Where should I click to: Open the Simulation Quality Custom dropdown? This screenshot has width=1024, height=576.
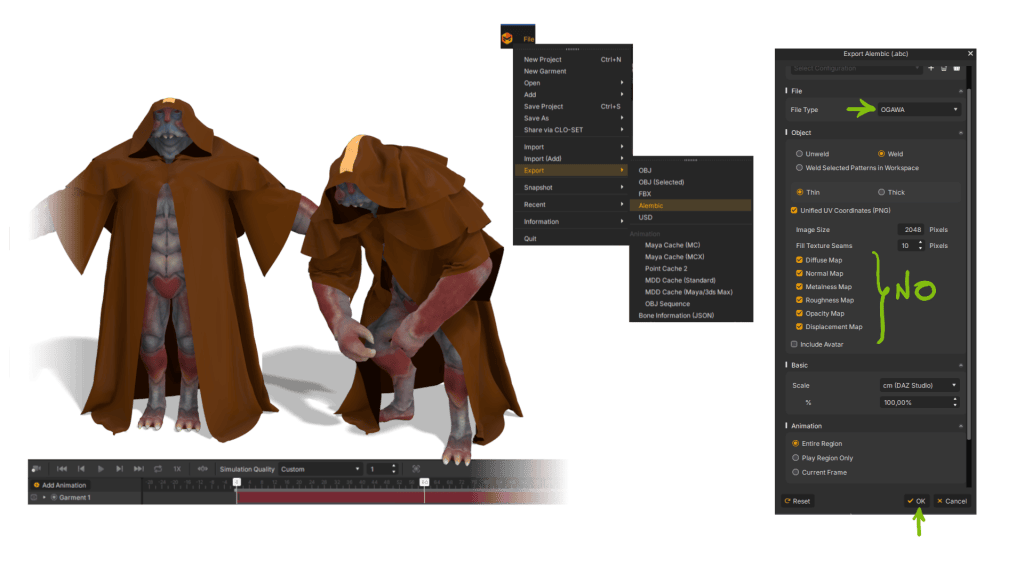(321, 469)
